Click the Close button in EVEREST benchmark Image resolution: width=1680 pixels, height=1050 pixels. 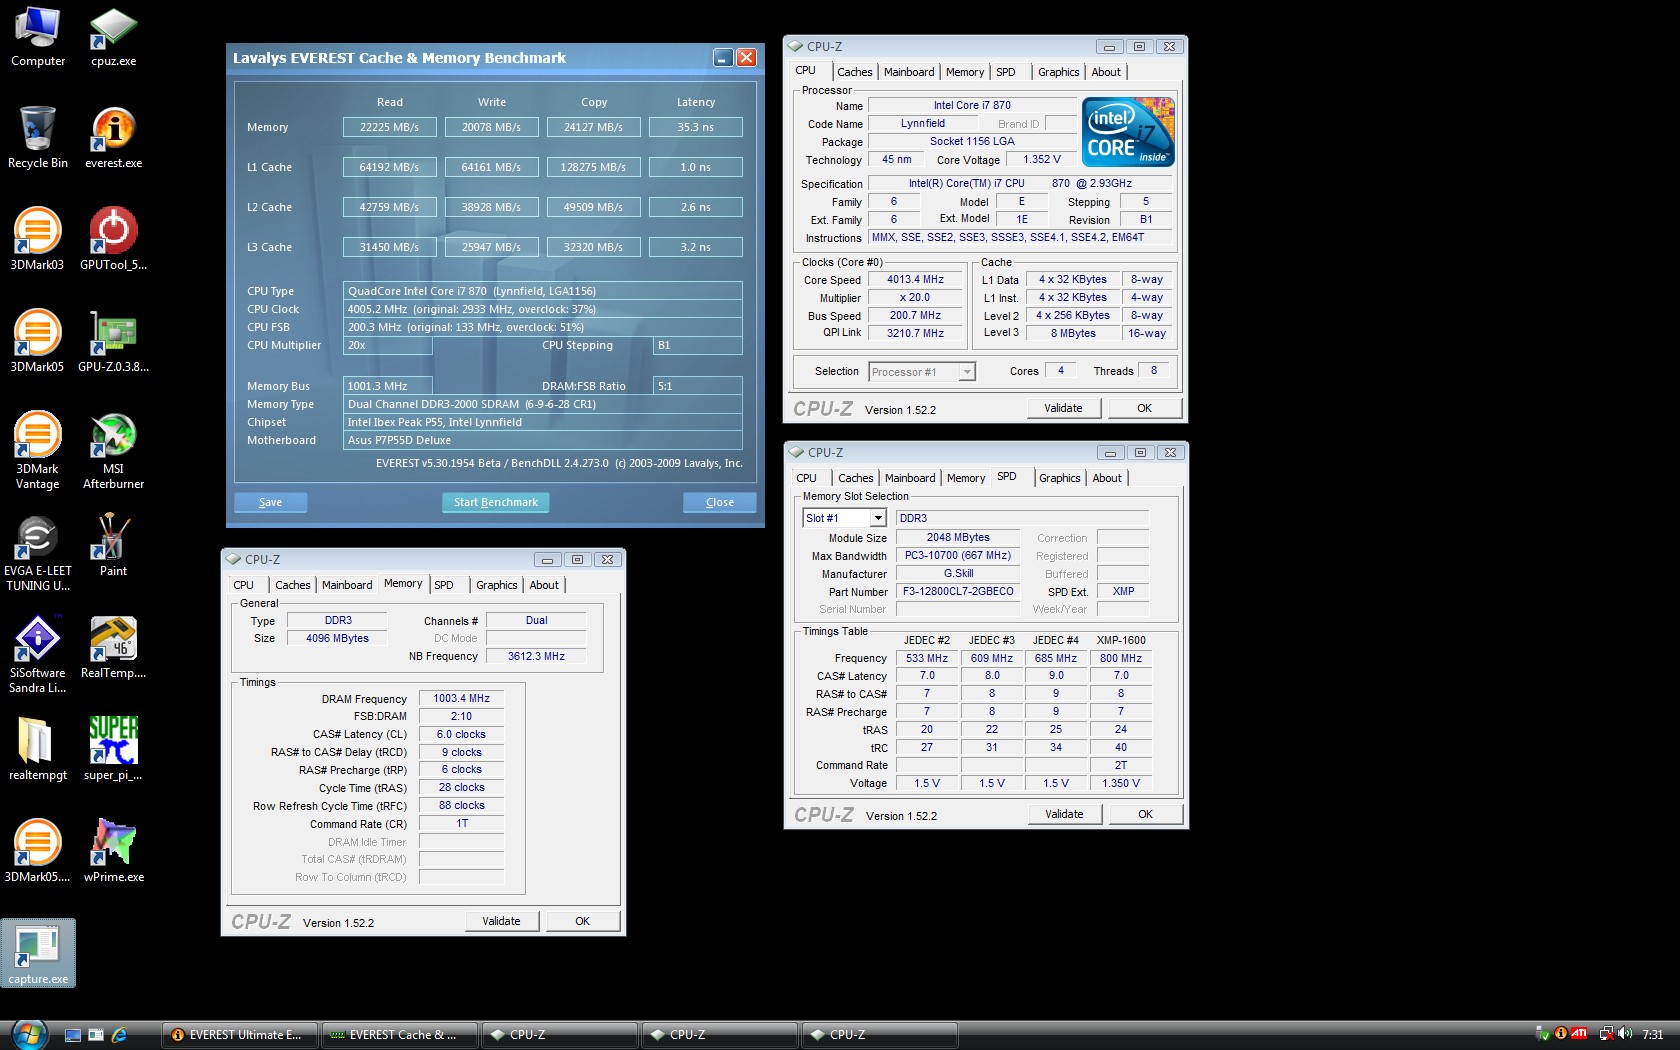coord(719,502)
